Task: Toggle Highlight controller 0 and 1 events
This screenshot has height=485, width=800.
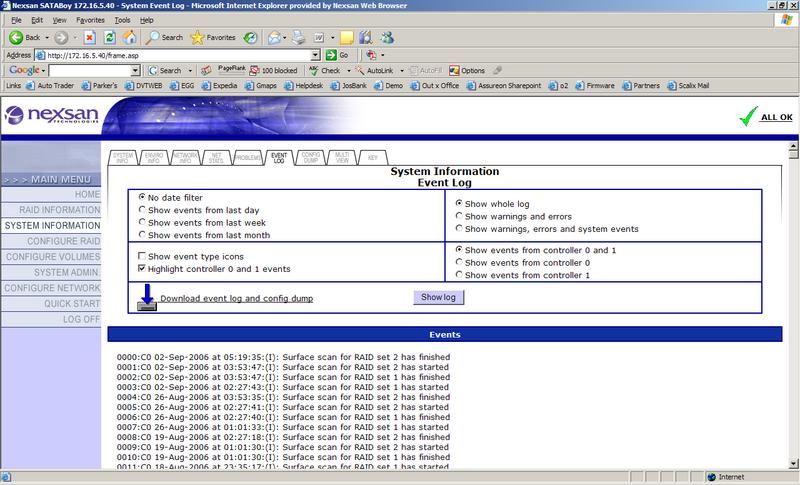Action: click(x=142, y=268)
